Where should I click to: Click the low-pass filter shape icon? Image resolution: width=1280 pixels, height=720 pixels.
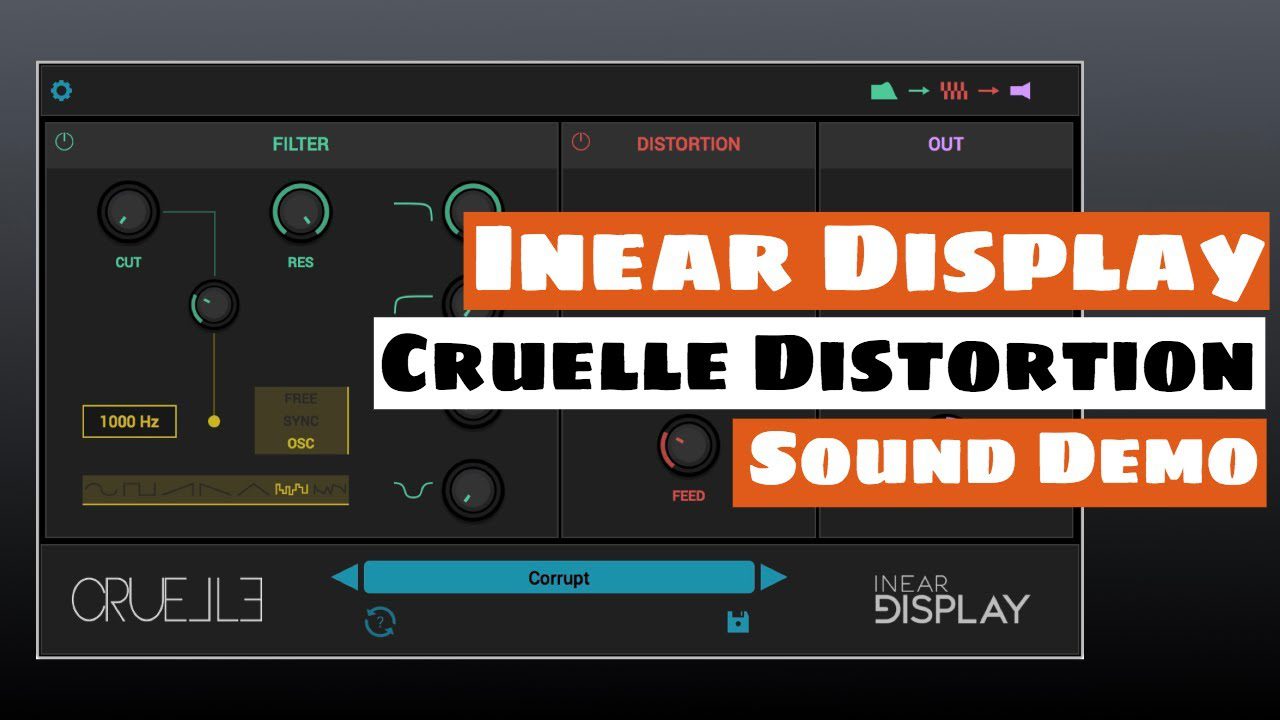click(413, 210)
